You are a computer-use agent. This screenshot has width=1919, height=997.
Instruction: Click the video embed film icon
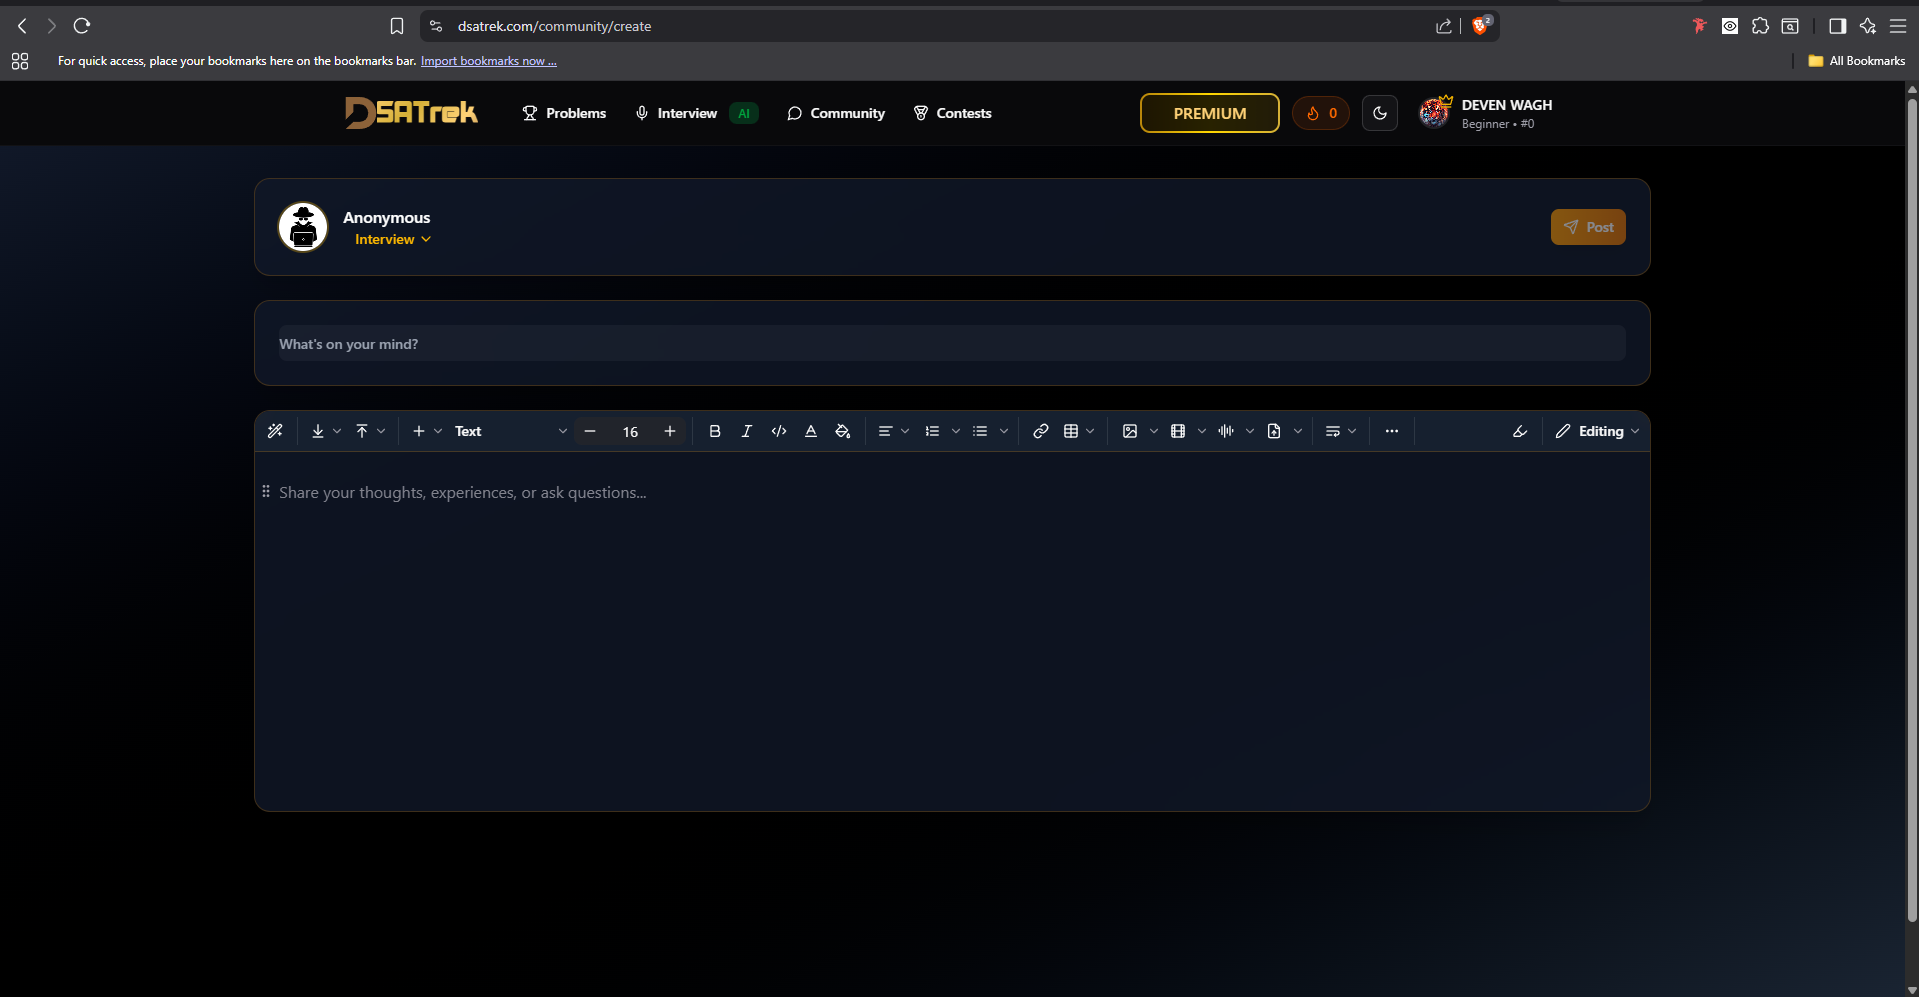pos(1178,431)
